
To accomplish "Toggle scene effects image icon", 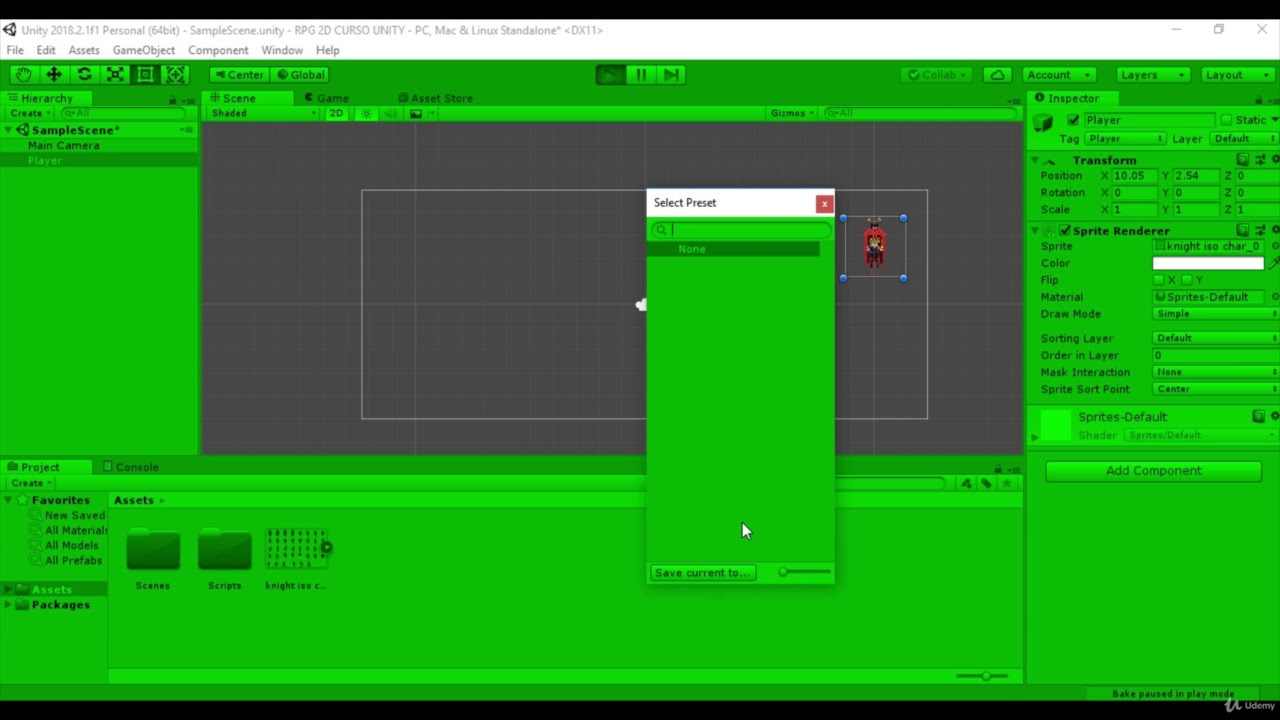I will coord(416,113).
